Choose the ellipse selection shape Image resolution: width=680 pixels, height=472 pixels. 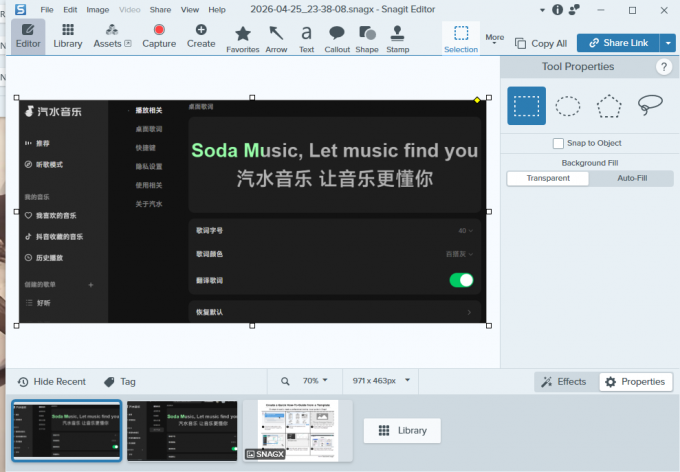(x=568, y=106)
